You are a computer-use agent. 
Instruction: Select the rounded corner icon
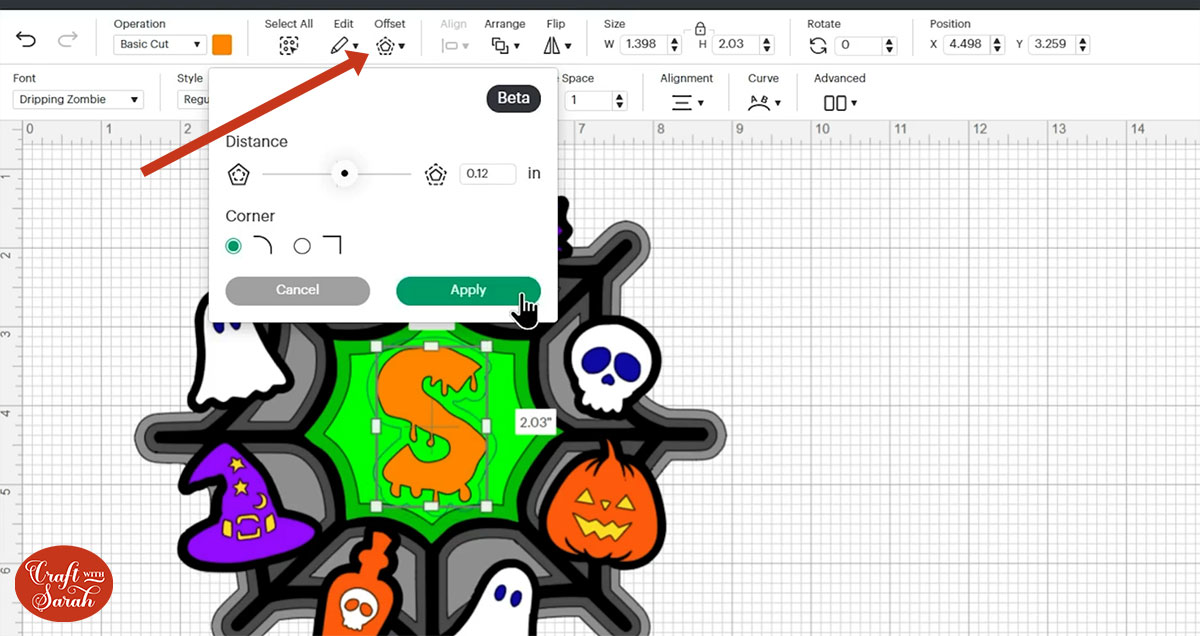click(x=262, y=246)
